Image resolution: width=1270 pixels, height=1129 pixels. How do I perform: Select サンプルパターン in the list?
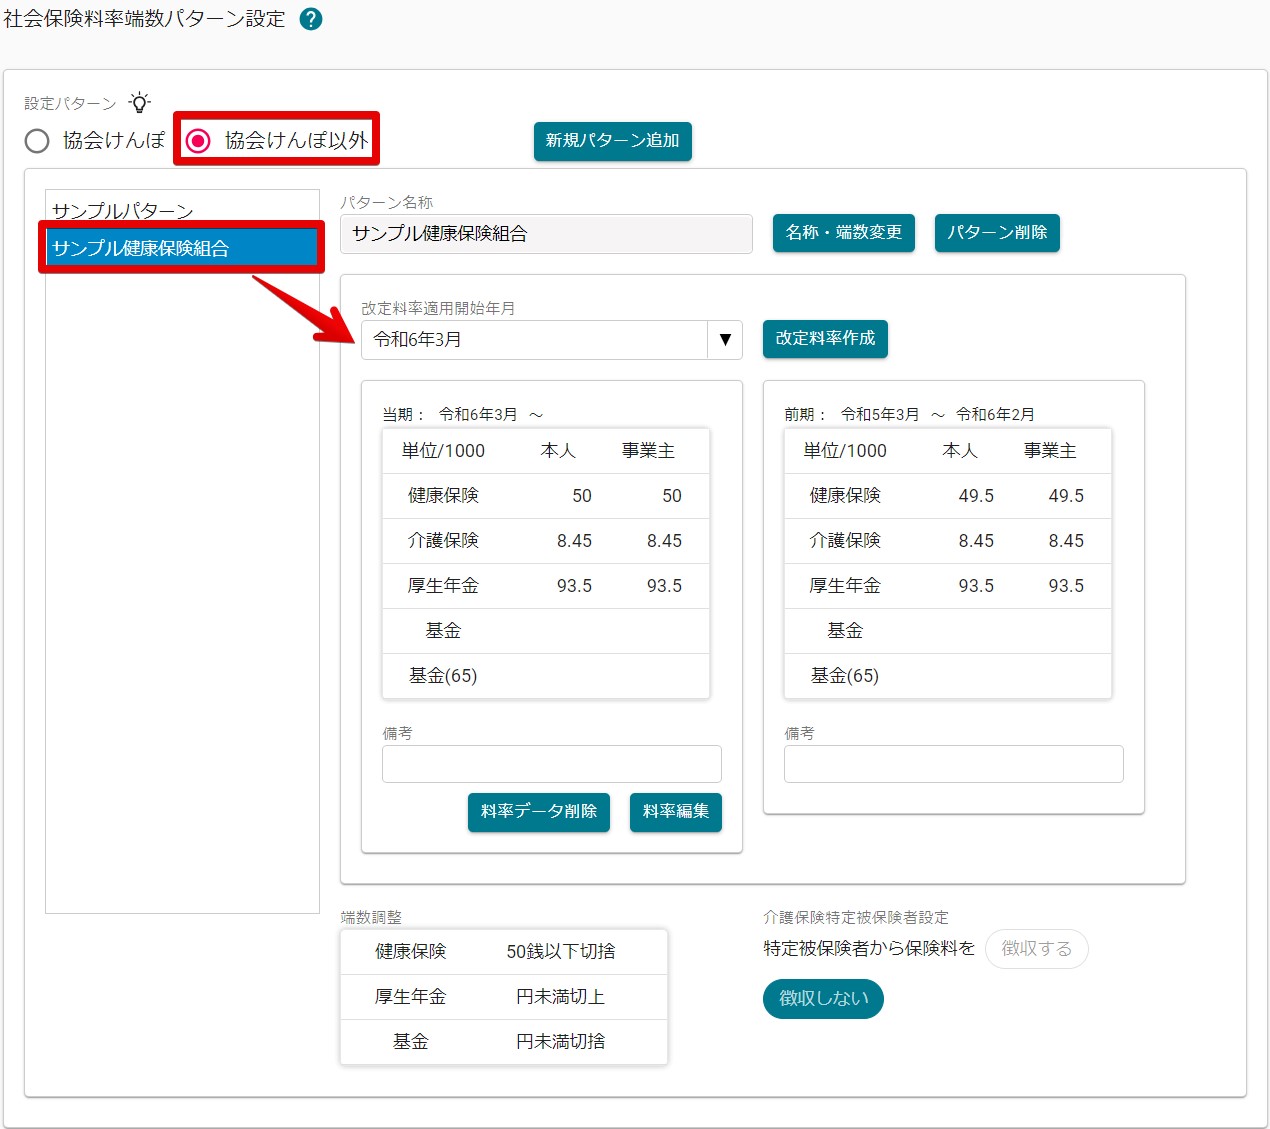click(182, 211)
